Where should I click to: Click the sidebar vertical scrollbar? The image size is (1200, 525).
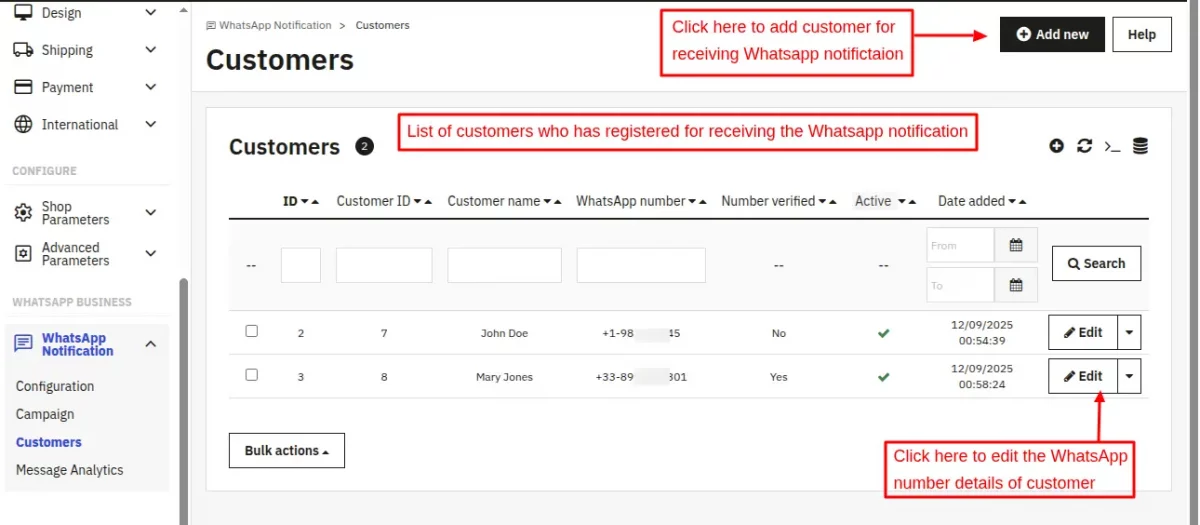[183, 400]
